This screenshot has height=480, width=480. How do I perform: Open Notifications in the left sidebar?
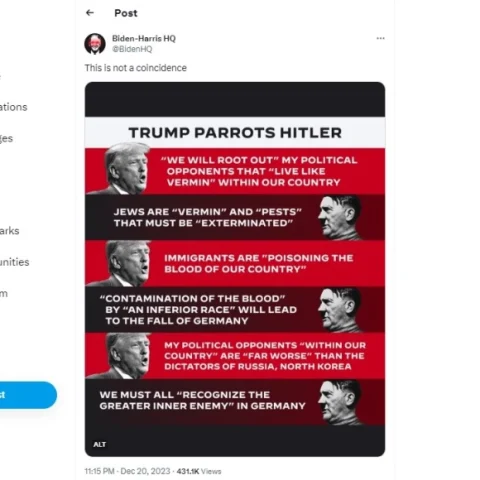click(x=13, y=107)
